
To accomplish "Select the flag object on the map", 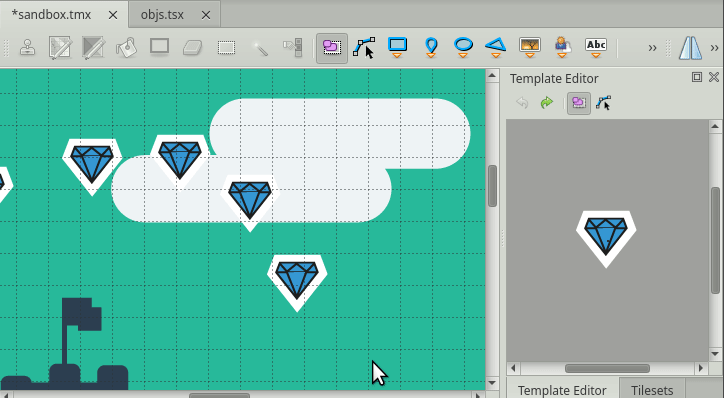I will pyautogui.click(x=82, y=332).
